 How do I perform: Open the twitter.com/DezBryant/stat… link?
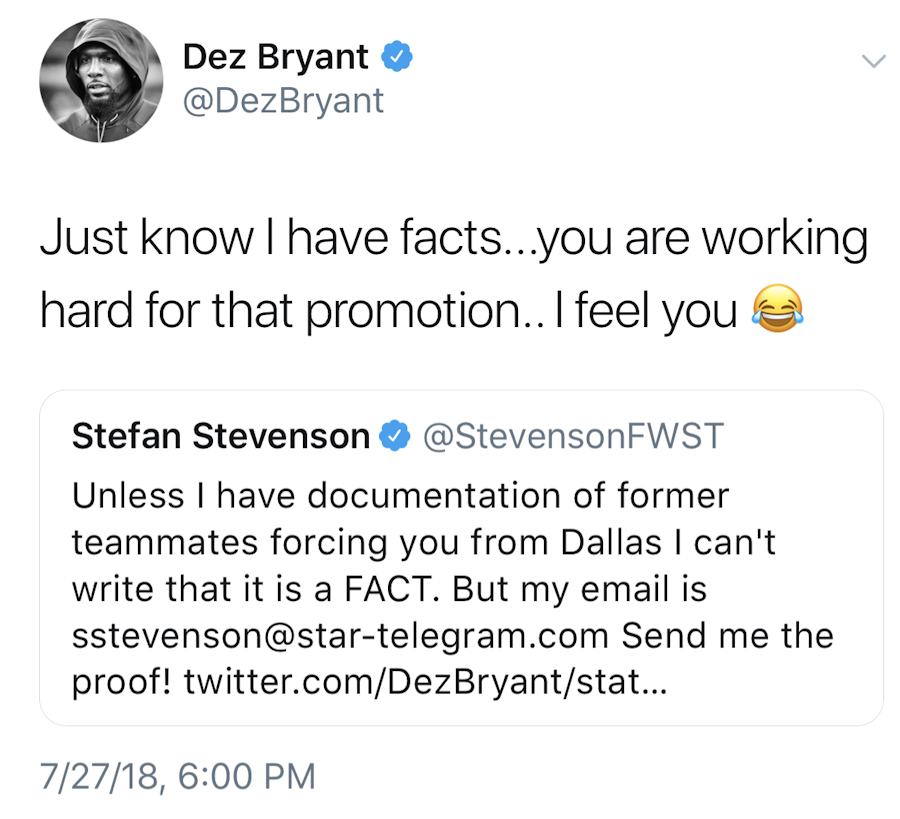[420, 682]
